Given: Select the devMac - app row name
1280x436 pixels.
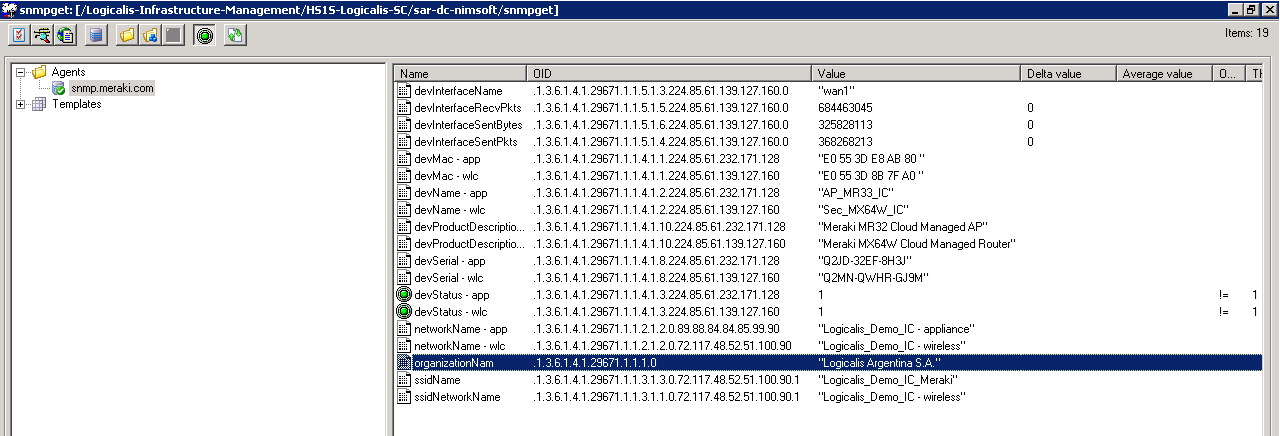Looking at the screenshot, I should (447, 159).
